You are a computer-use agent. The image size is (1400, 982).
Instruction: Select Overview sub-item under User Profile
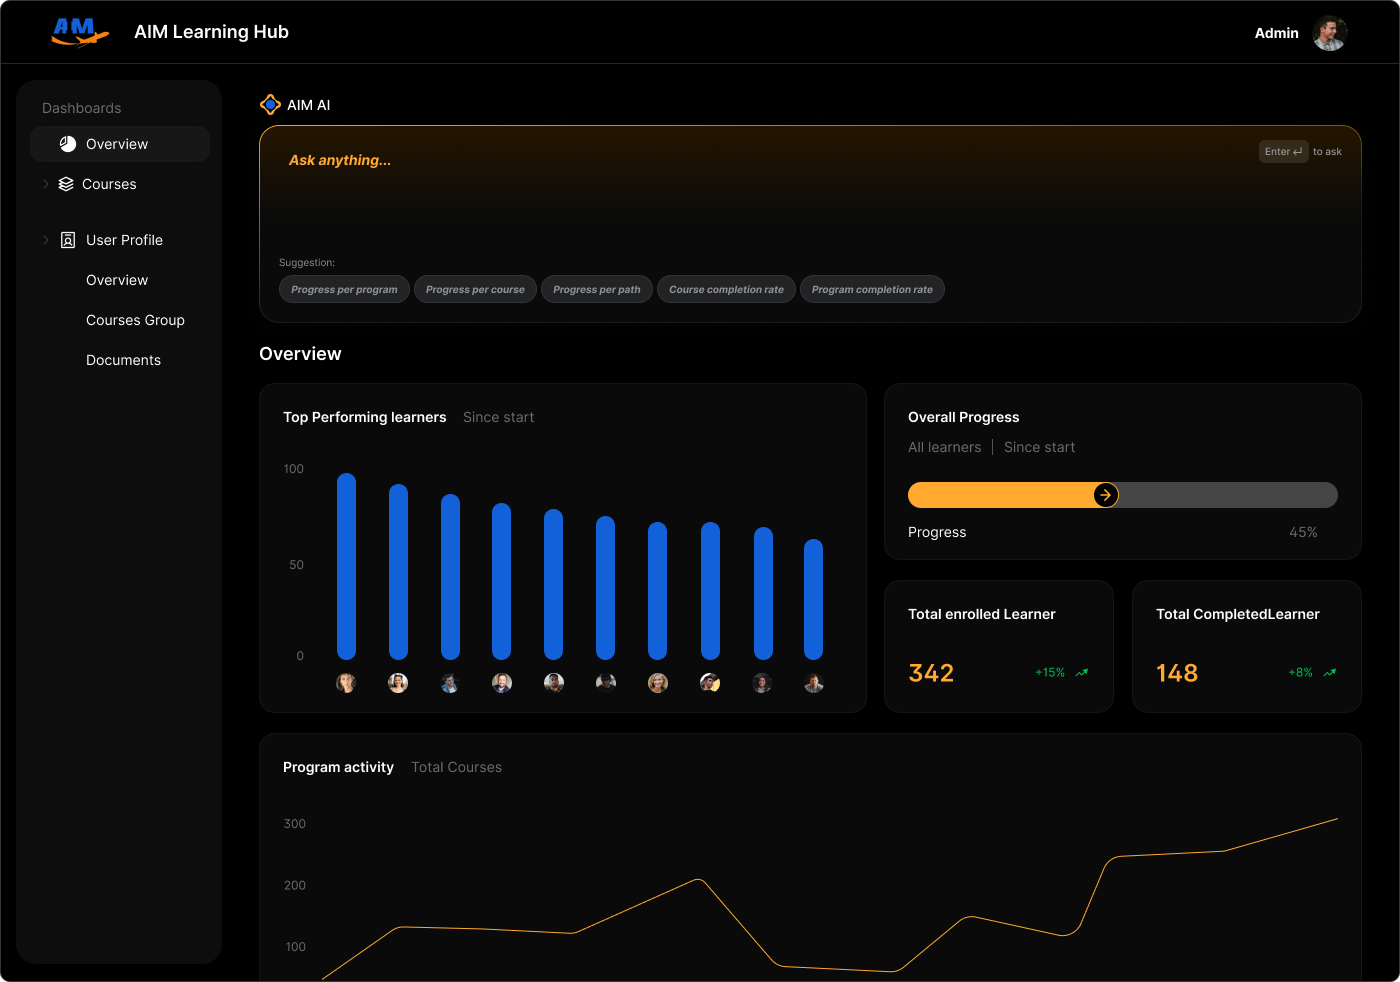click(x=117, y=280)
